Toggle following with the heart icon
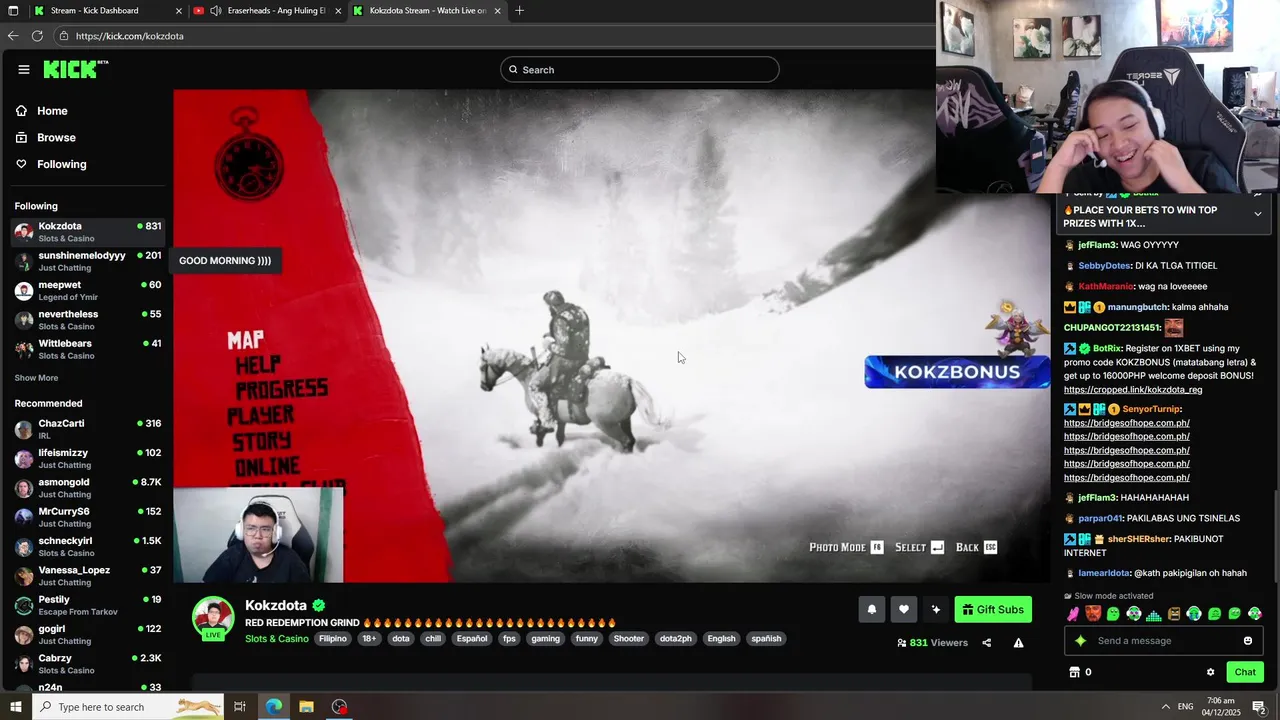1280x720 pixels. (903, 610)
